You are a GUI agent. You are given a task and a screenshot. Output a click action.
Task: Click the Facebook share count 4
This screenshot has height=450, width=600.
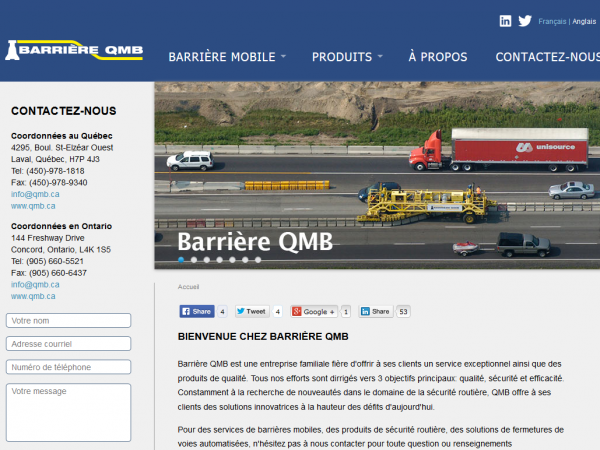[x=222, y=312]
